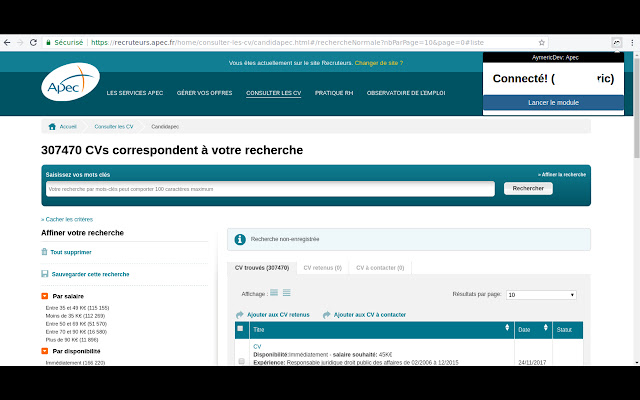Viewport: 640px width, 400px height.
Task: Click the trash icon beside Tout supprimer
Action: [44, 251]
